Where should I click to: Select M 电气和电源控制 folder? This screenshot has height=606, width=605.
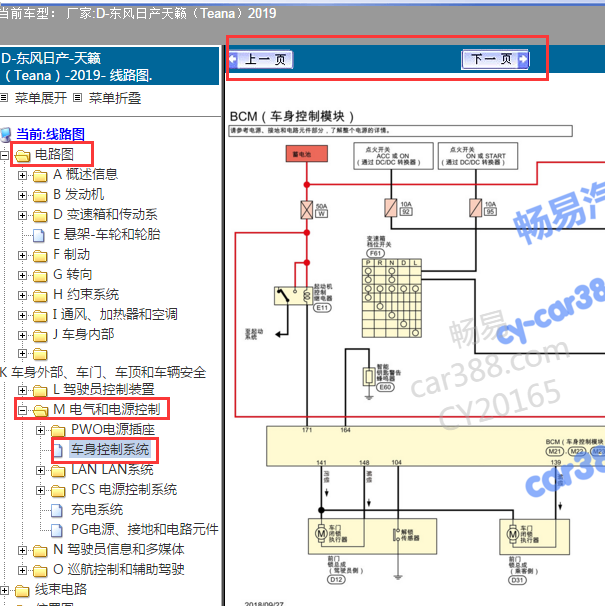(107, 409)
